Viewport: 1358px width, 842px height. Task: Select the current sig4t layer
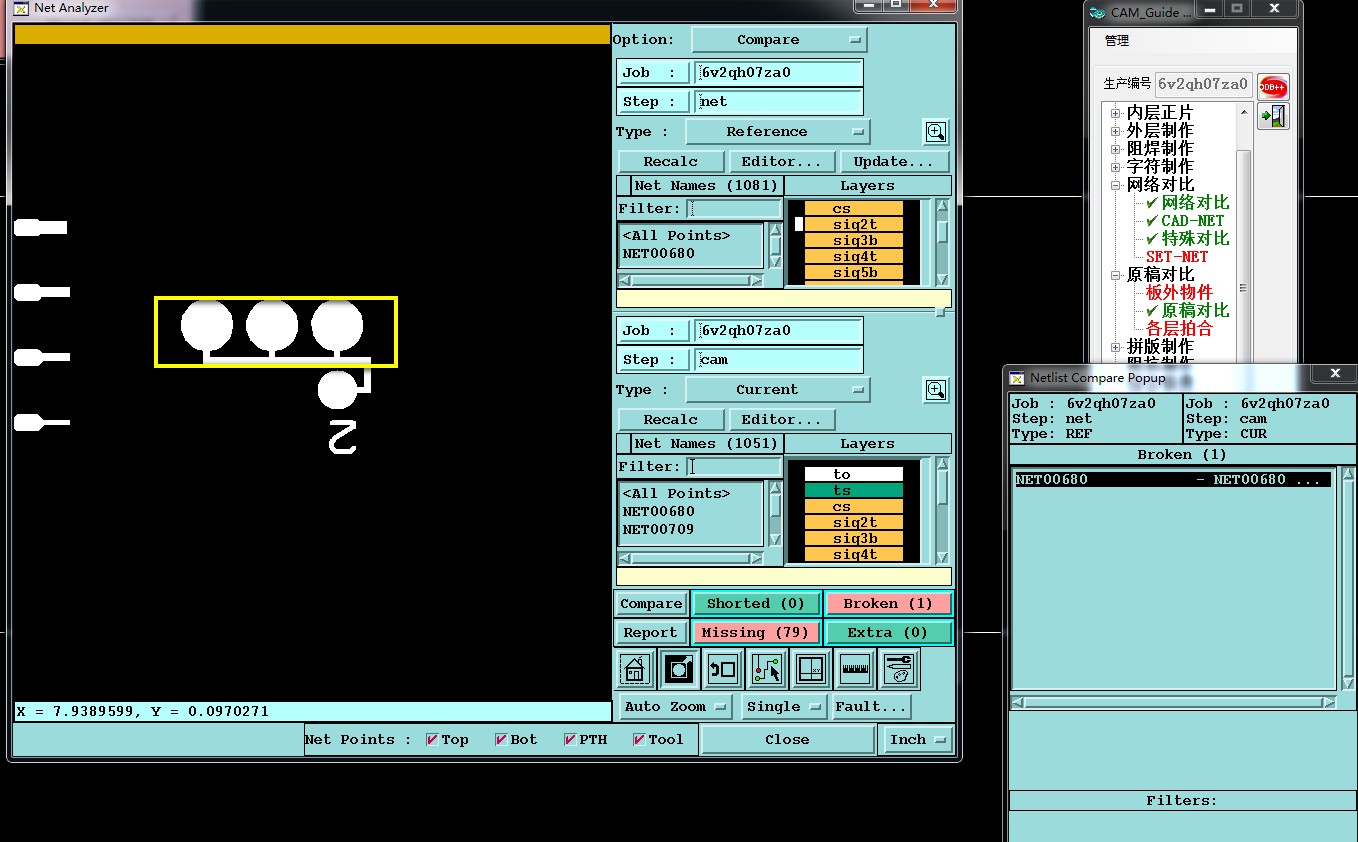point(854,555)
